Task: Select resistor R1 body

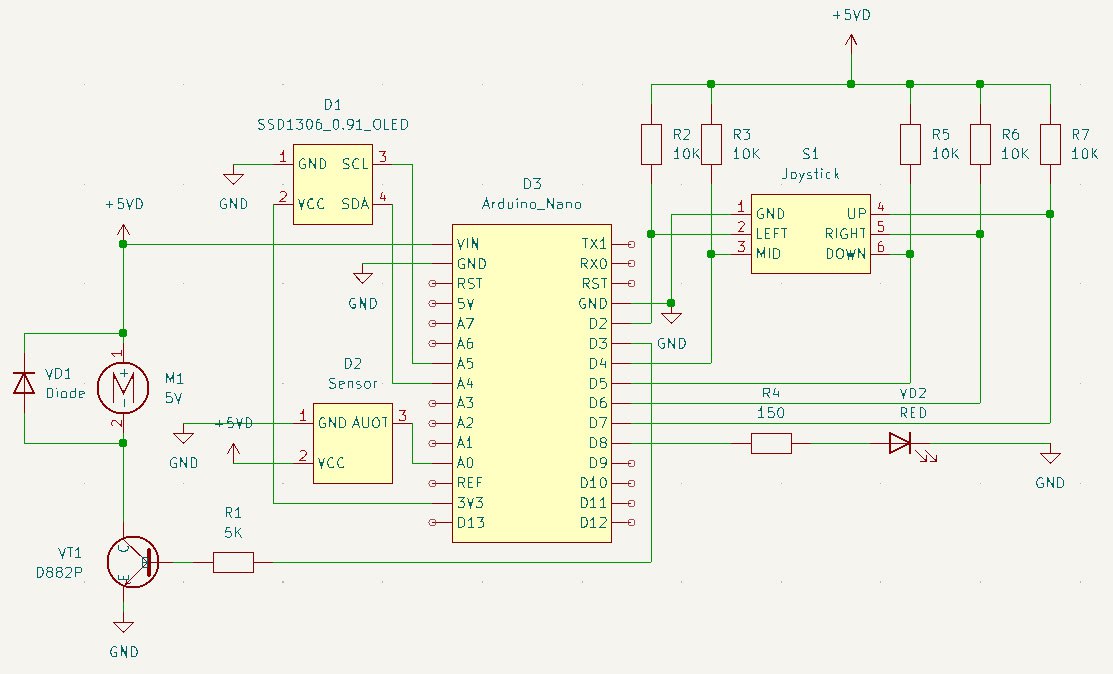Action: pyautogui.click(x=233, y=563)
